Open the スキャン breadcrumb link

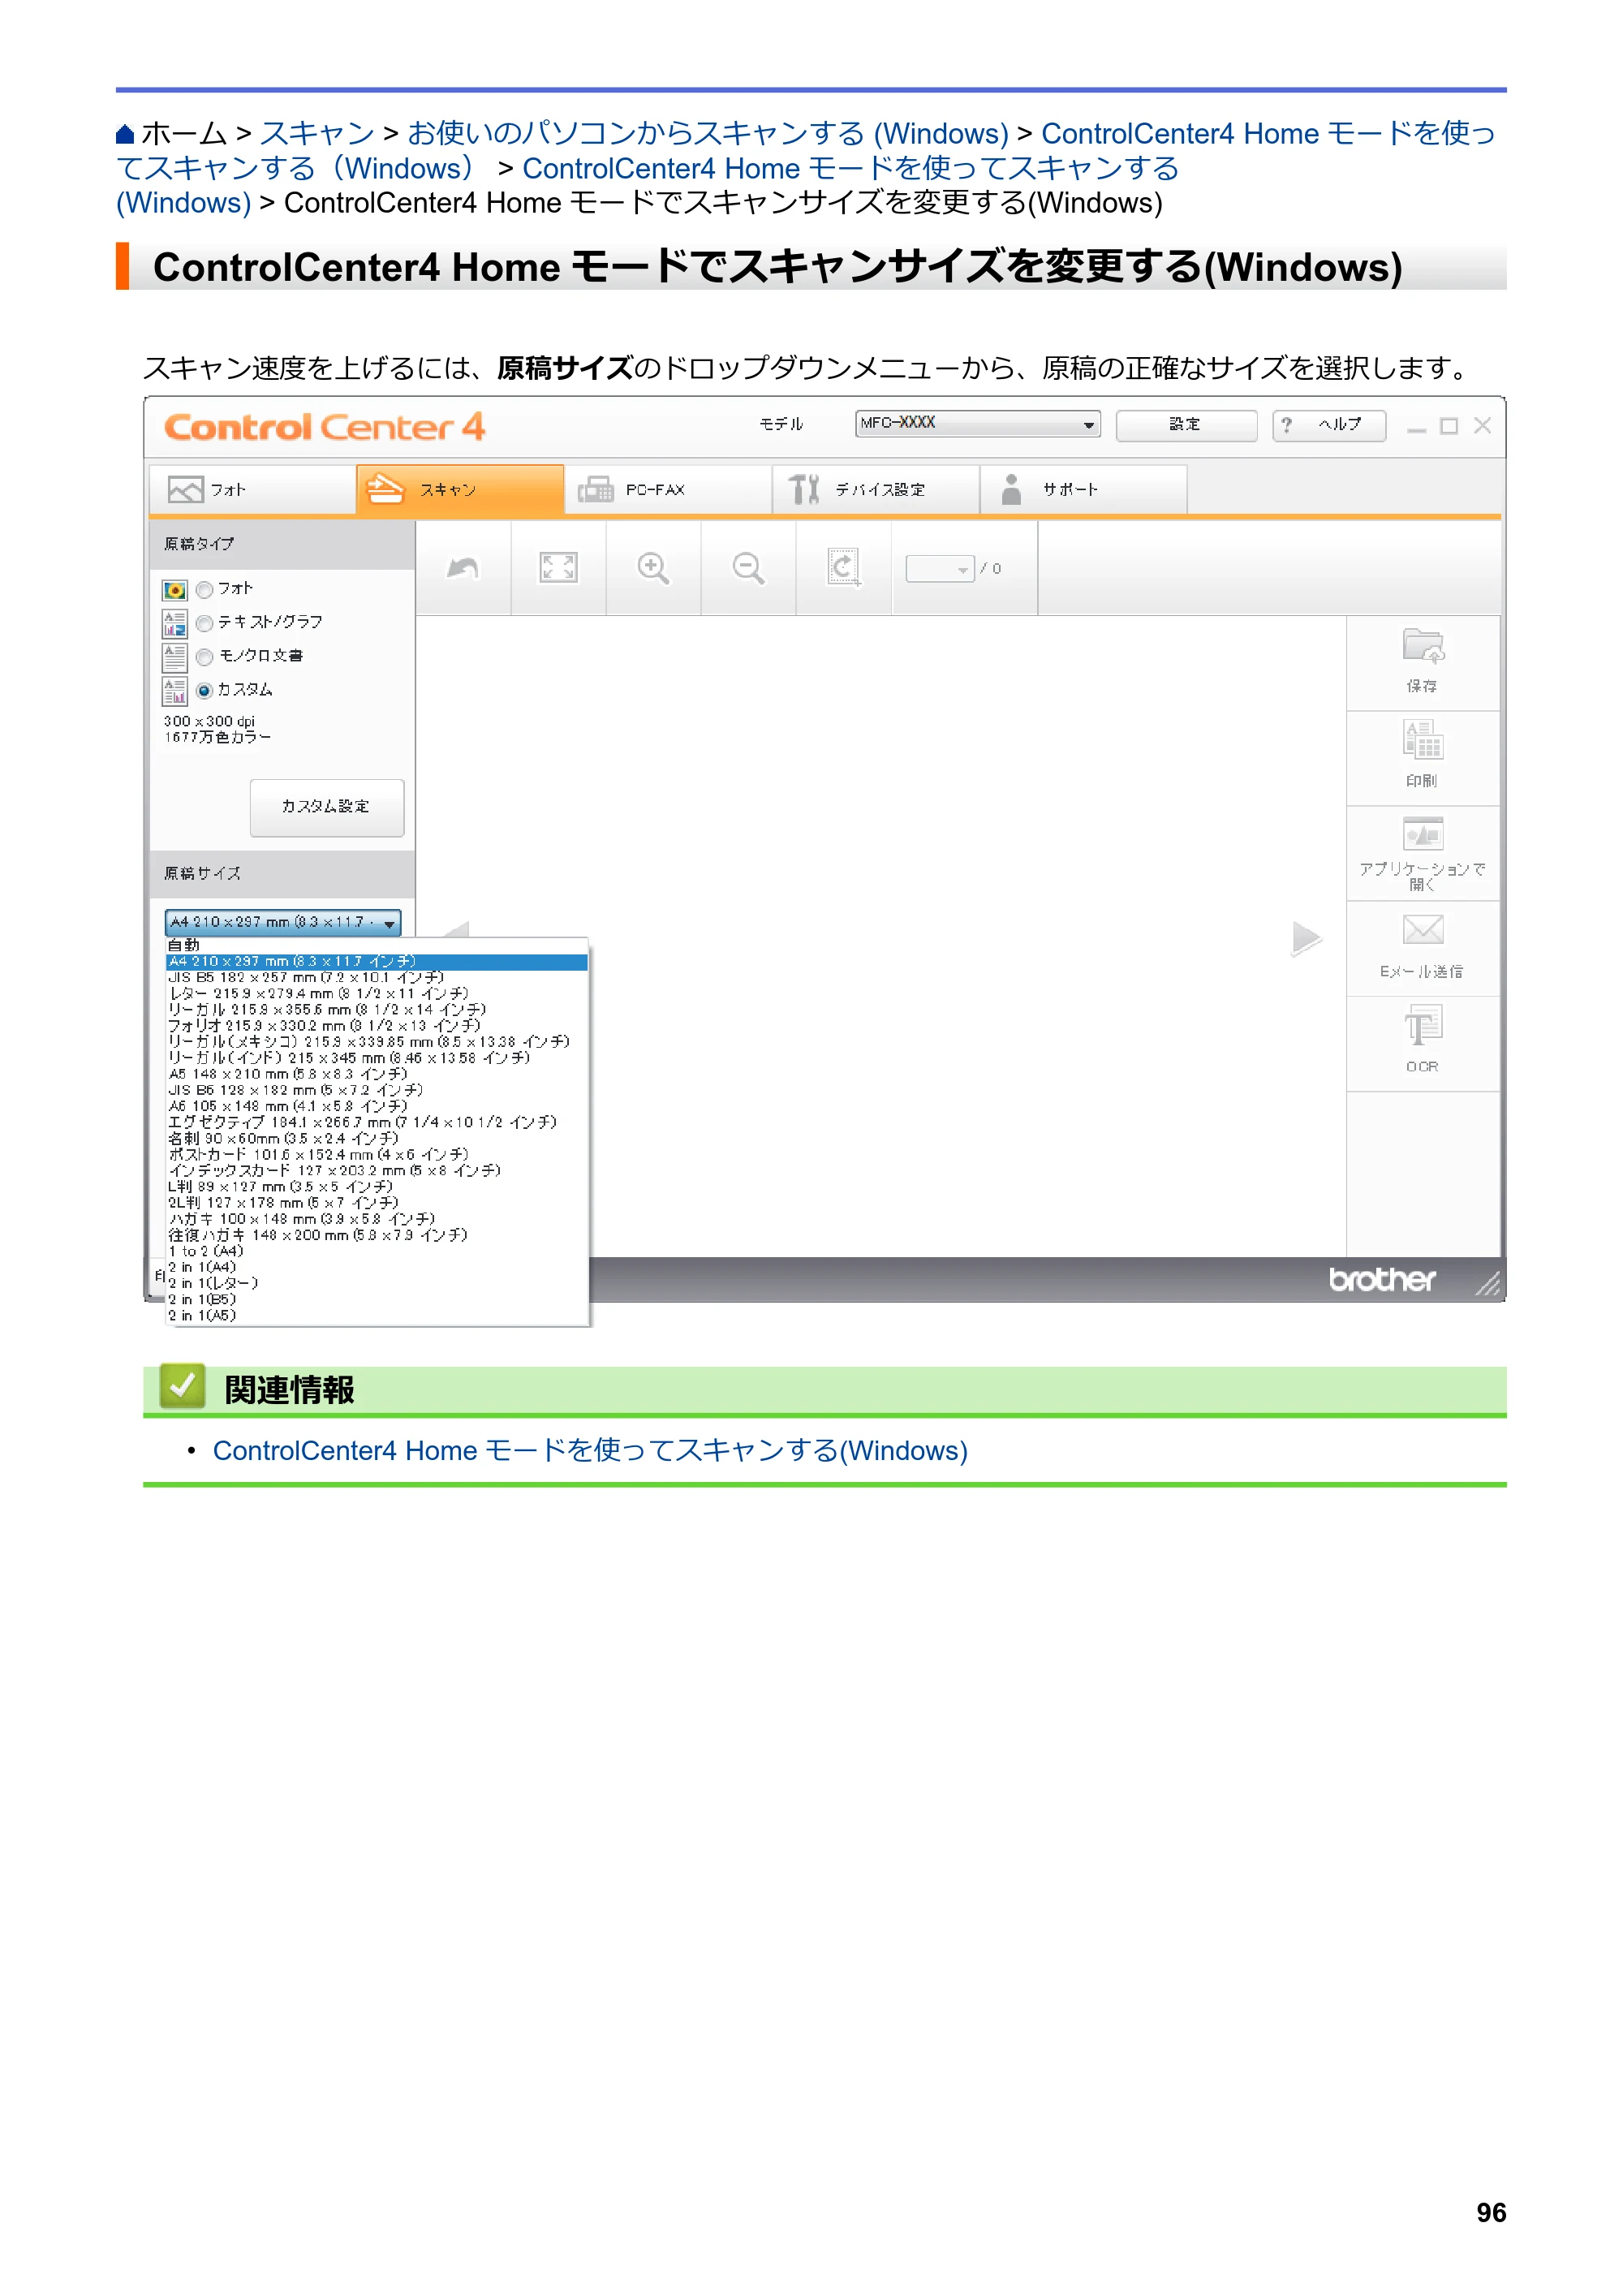(317, 133)
